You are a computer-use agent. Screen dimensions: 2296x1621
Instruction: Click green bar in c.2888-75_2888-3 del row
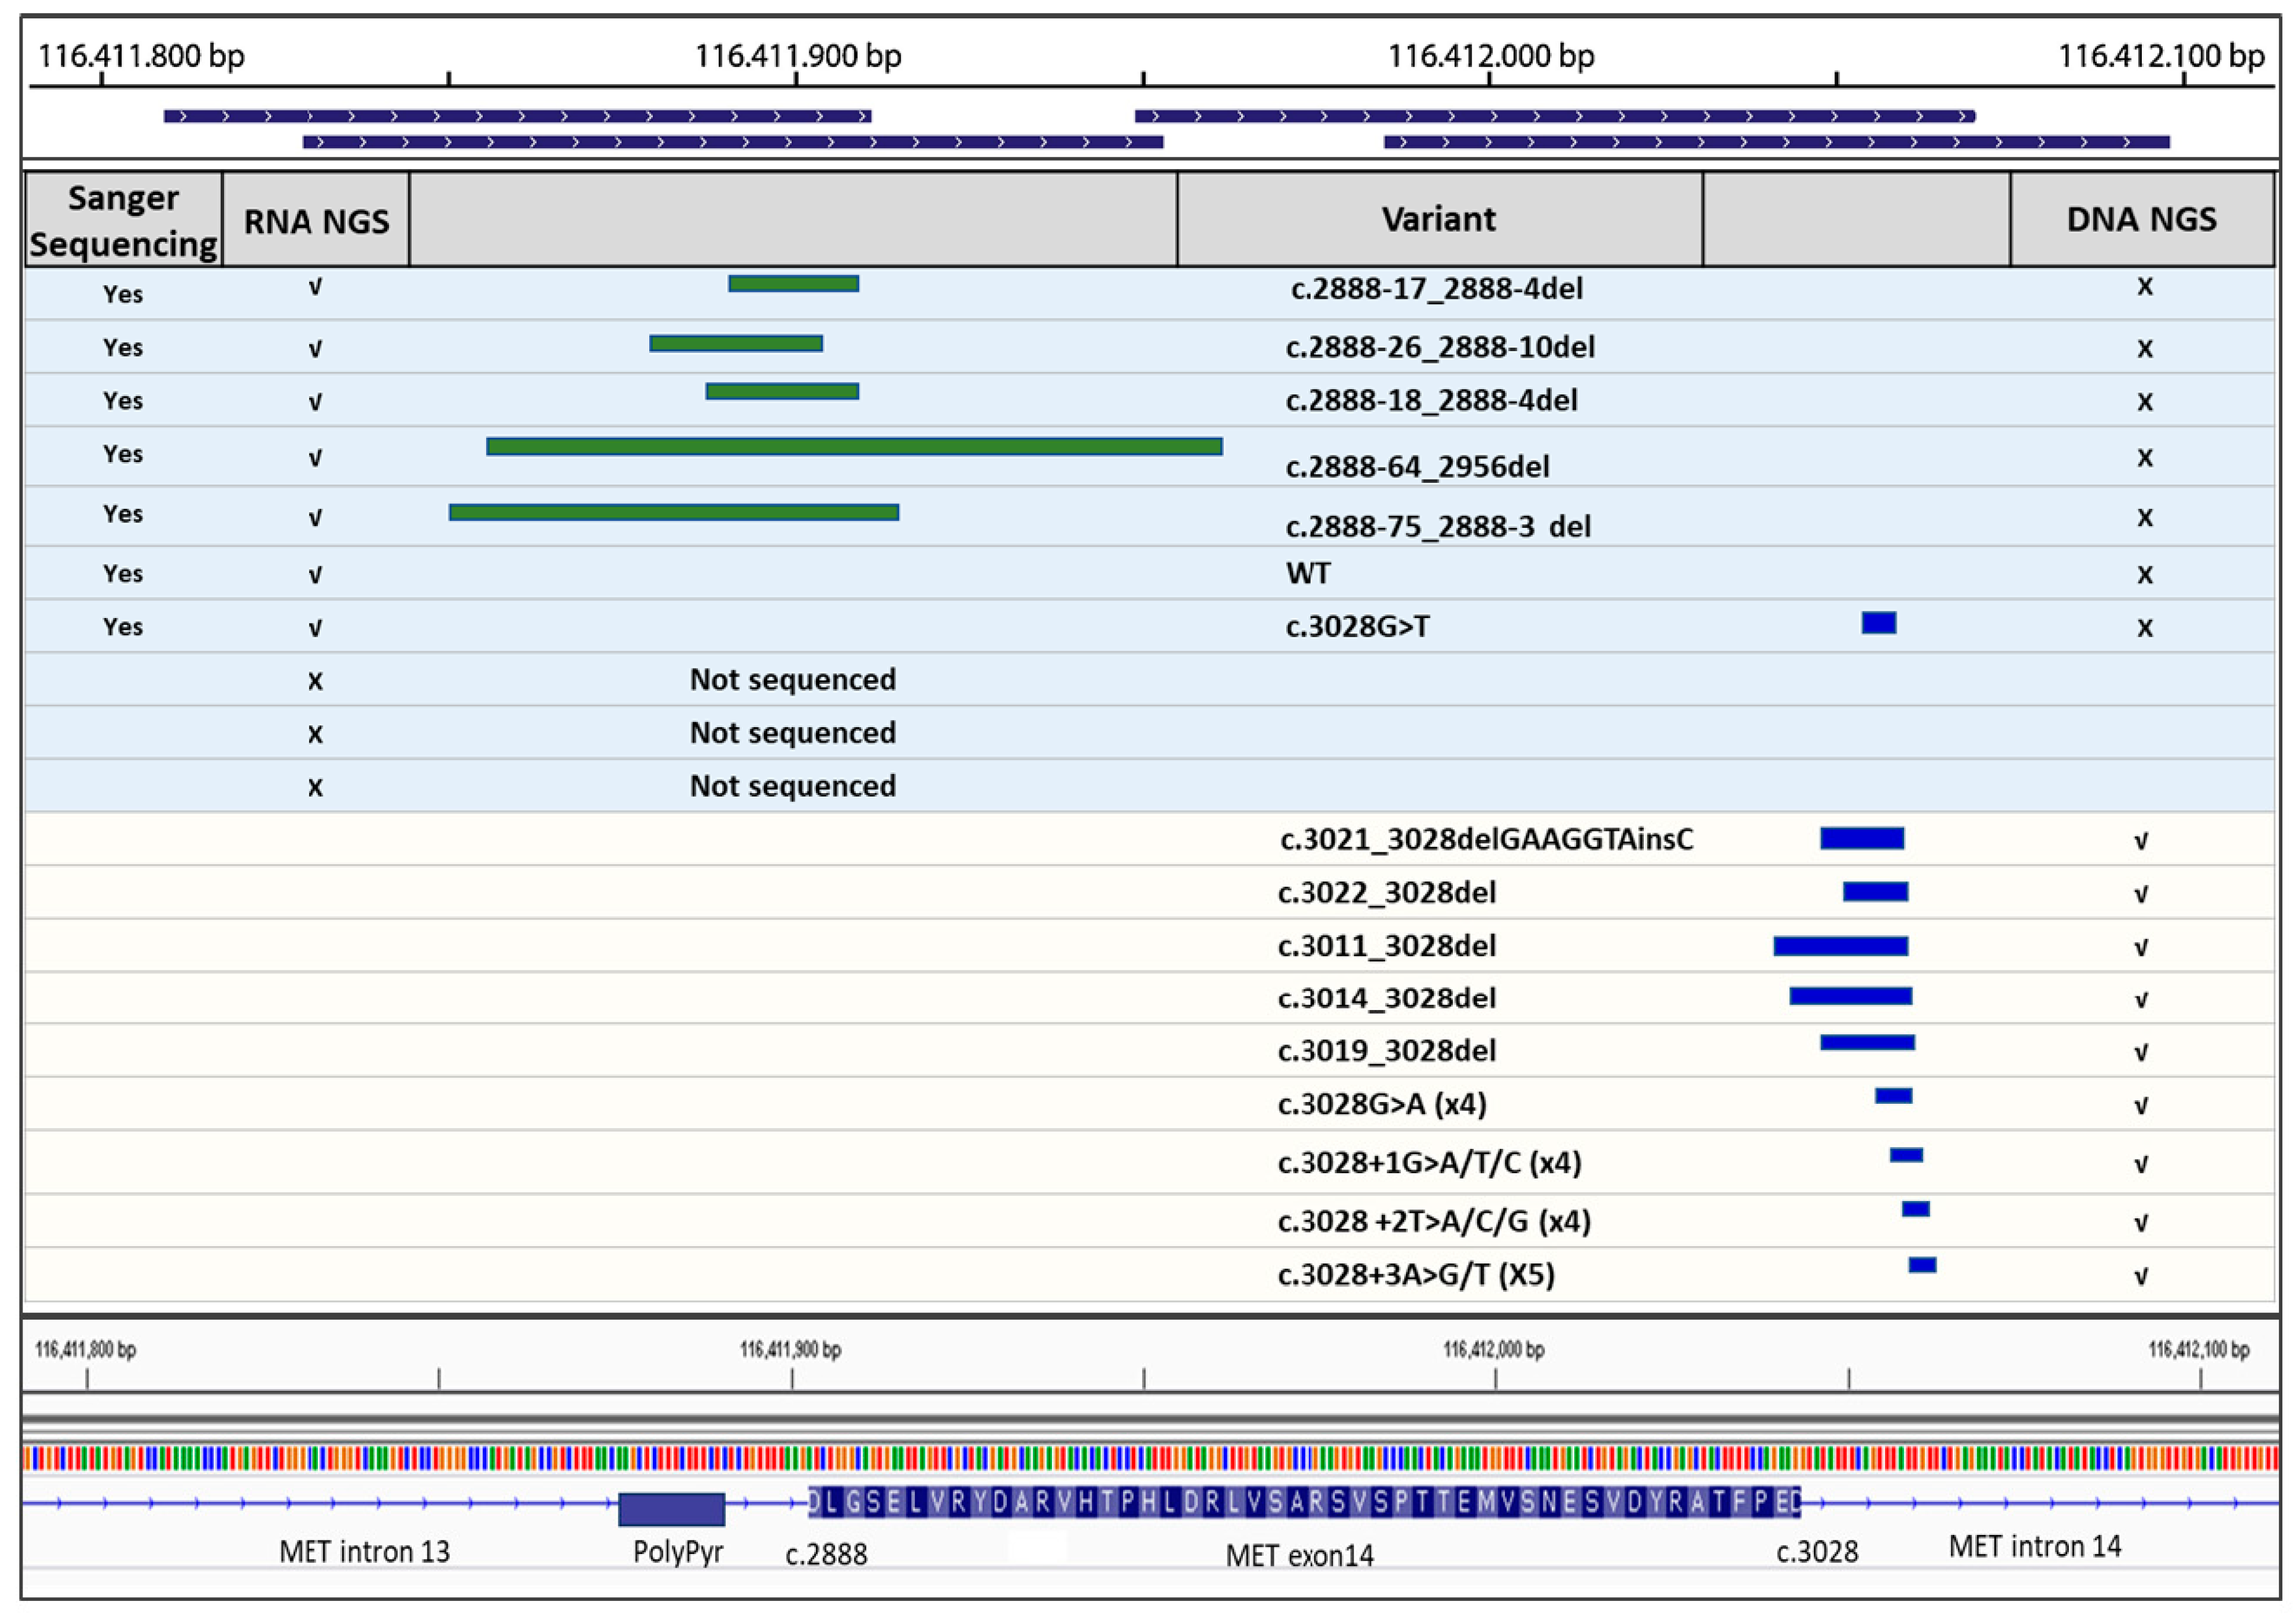pyautogui.click(x=674, y=513)
